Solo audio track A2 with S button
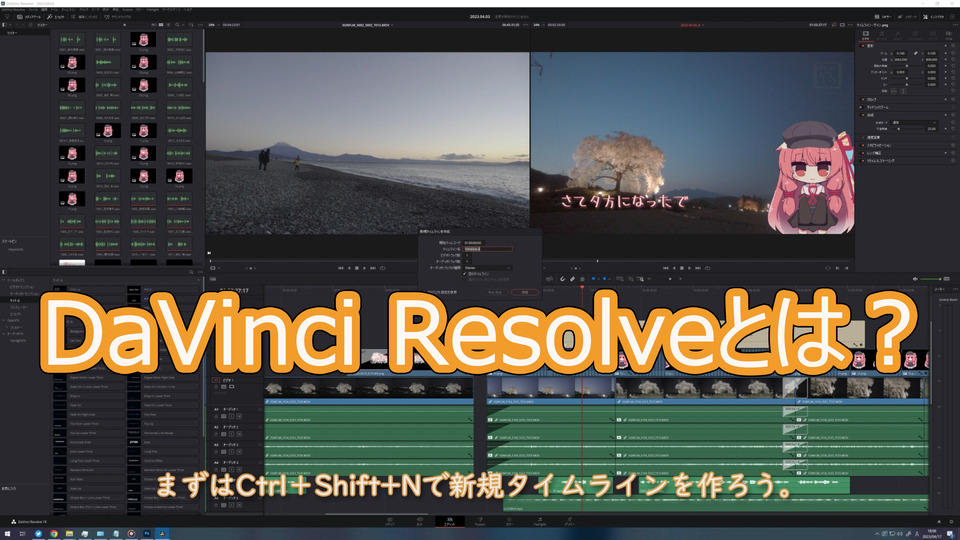The image size is (960, 540). 231,434
